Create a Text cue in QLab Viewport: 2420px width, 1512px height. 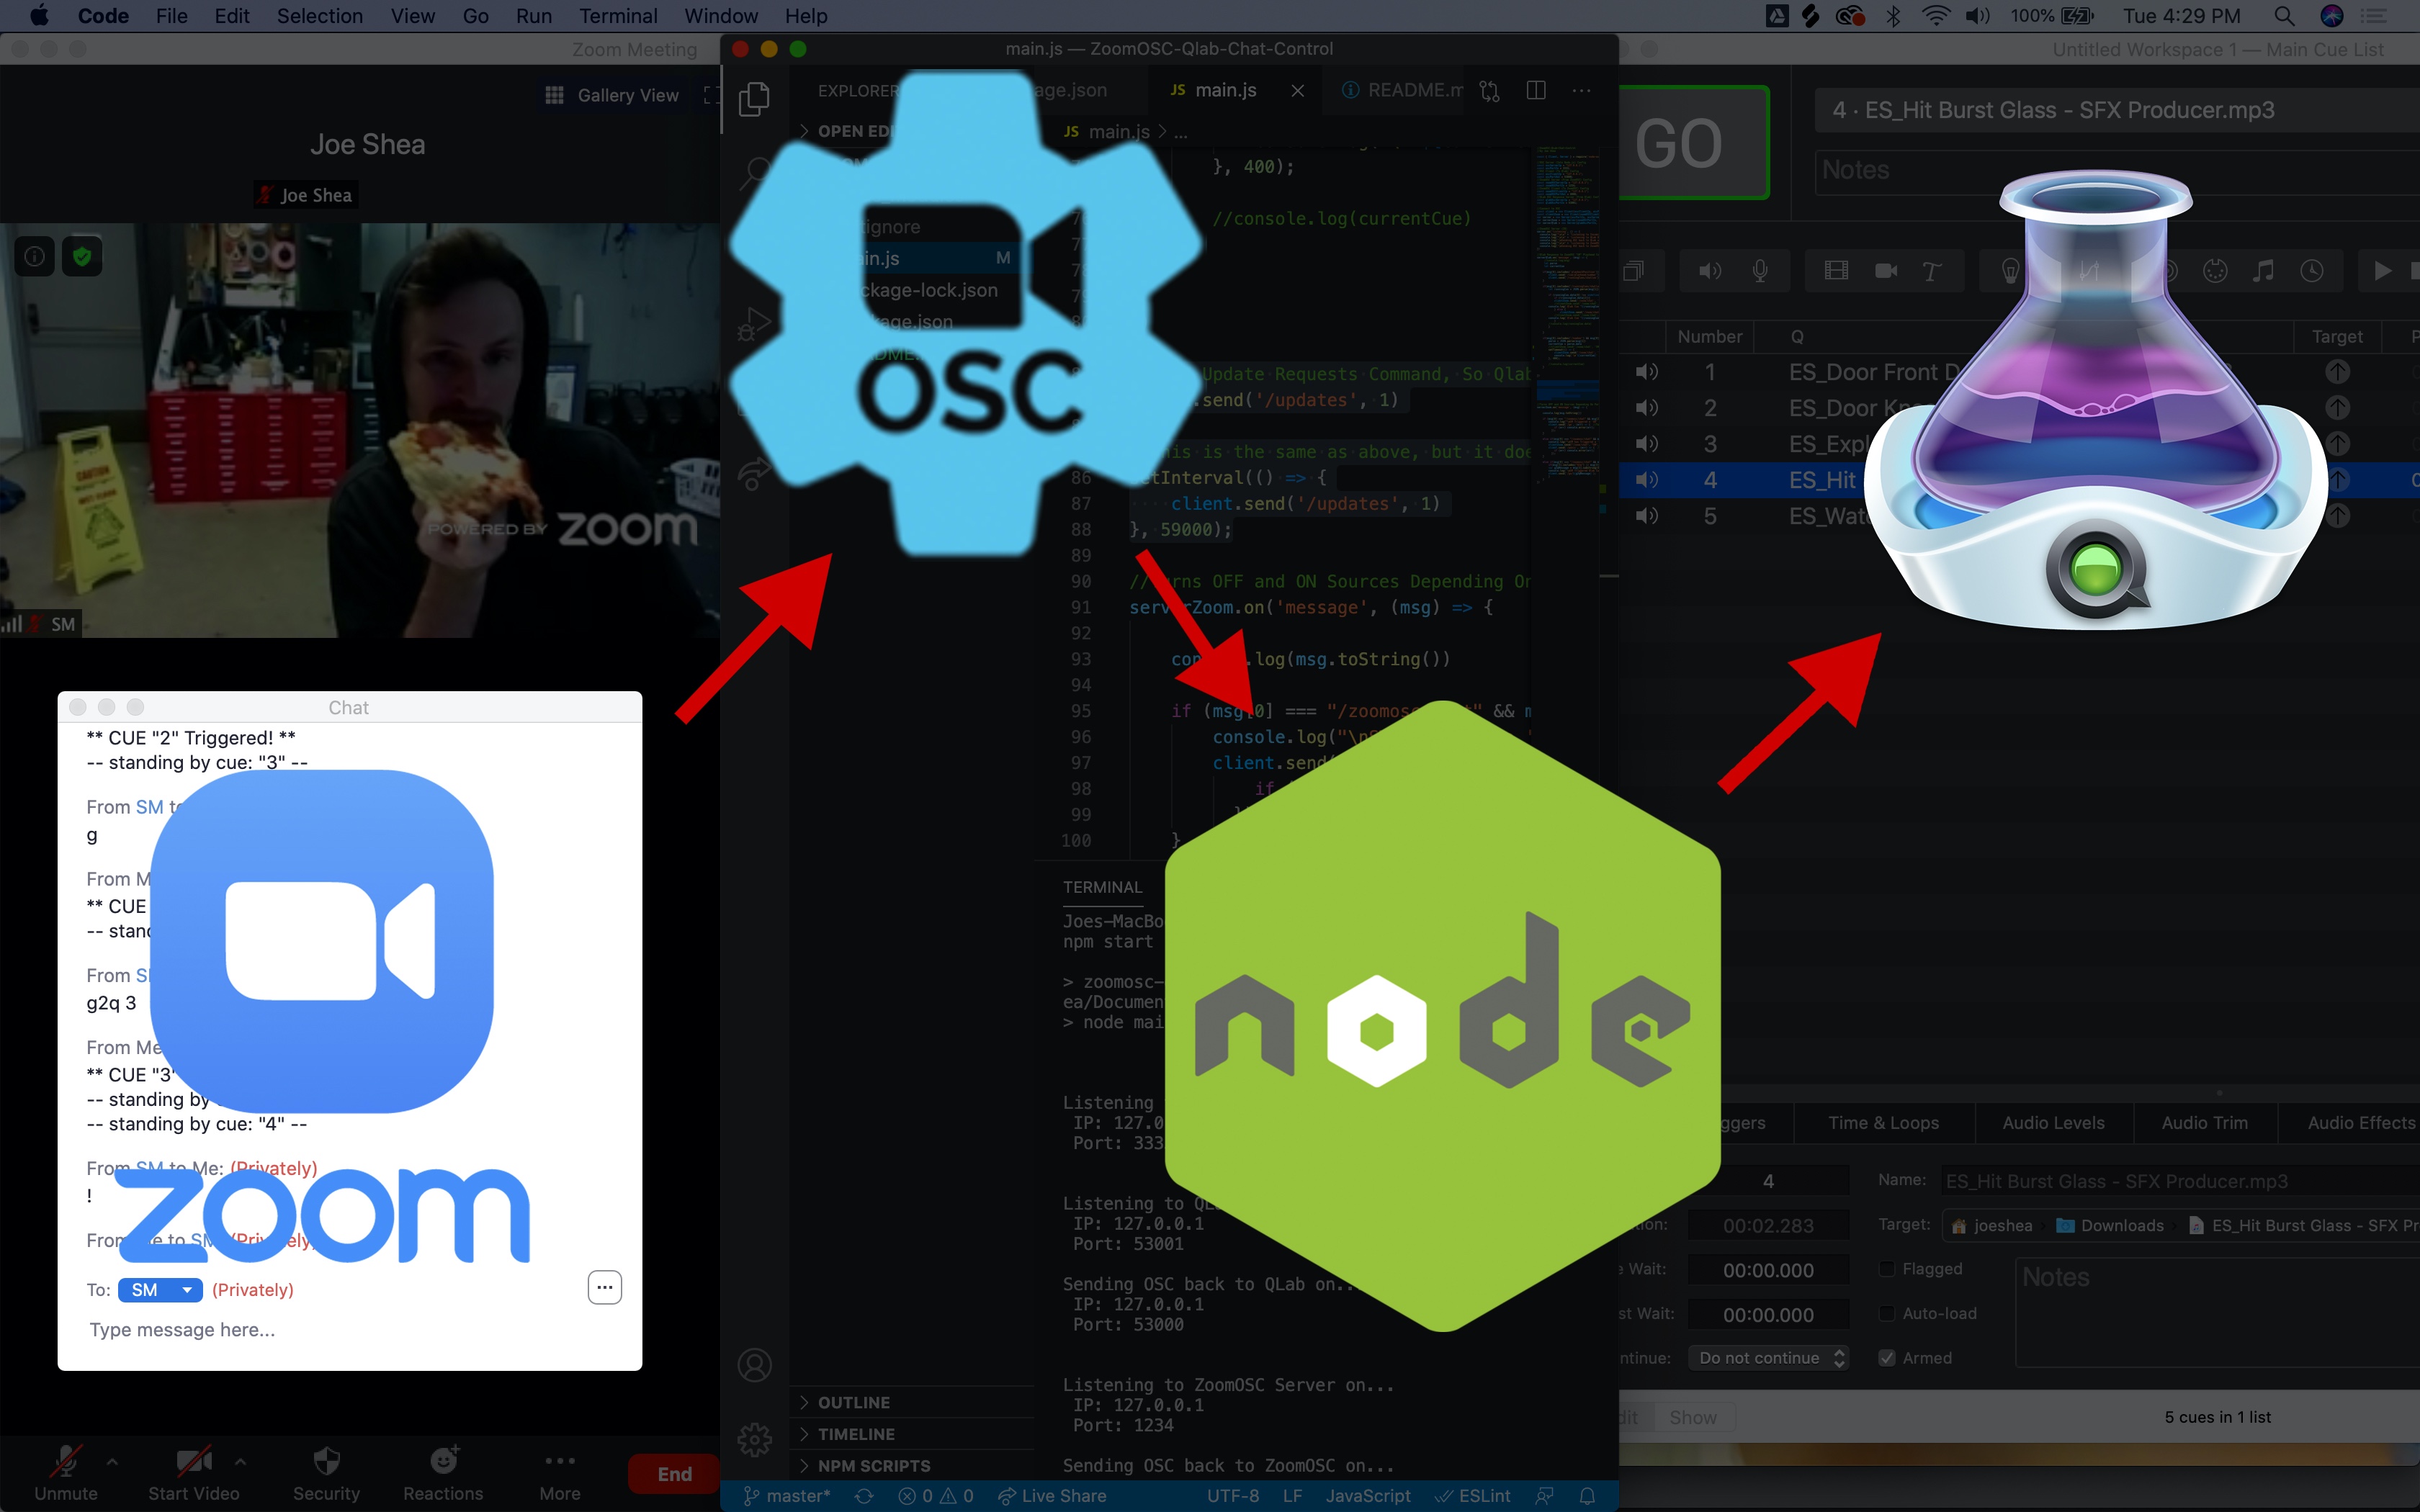click(1932, 270)
